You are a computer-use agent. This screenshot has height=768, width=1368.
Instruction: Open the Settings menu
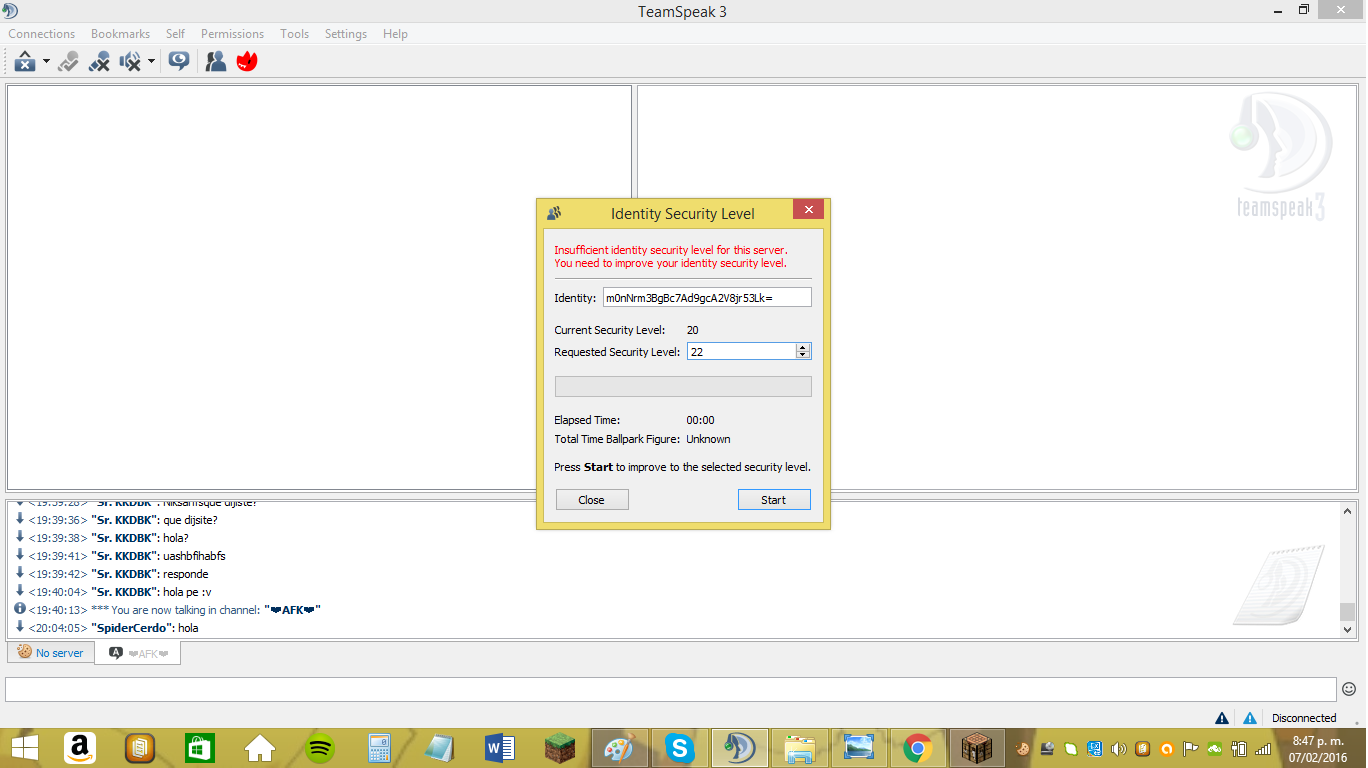[346, 34]
